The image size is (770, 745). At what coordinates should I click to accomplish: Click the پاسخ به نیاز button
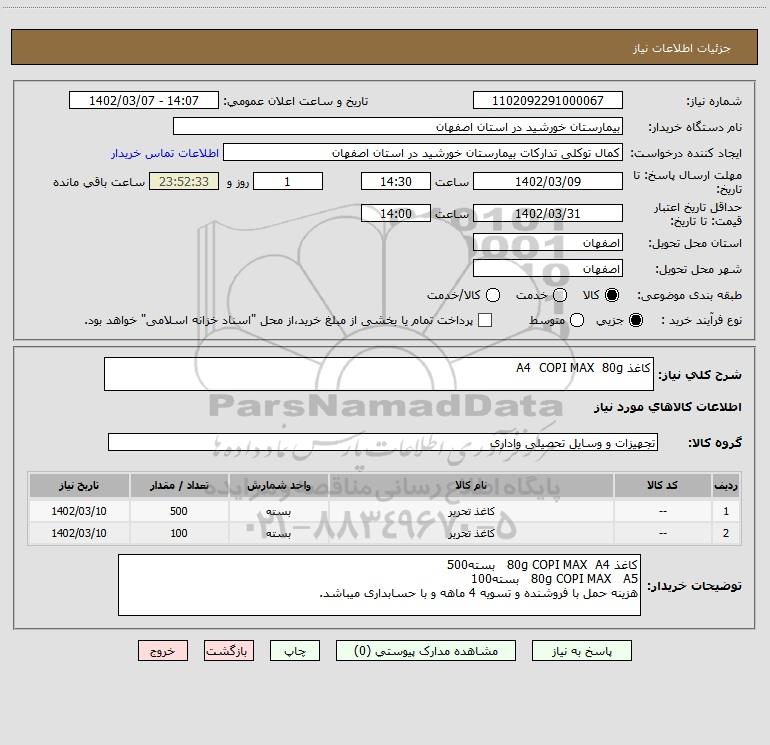[x=581, y=651]
